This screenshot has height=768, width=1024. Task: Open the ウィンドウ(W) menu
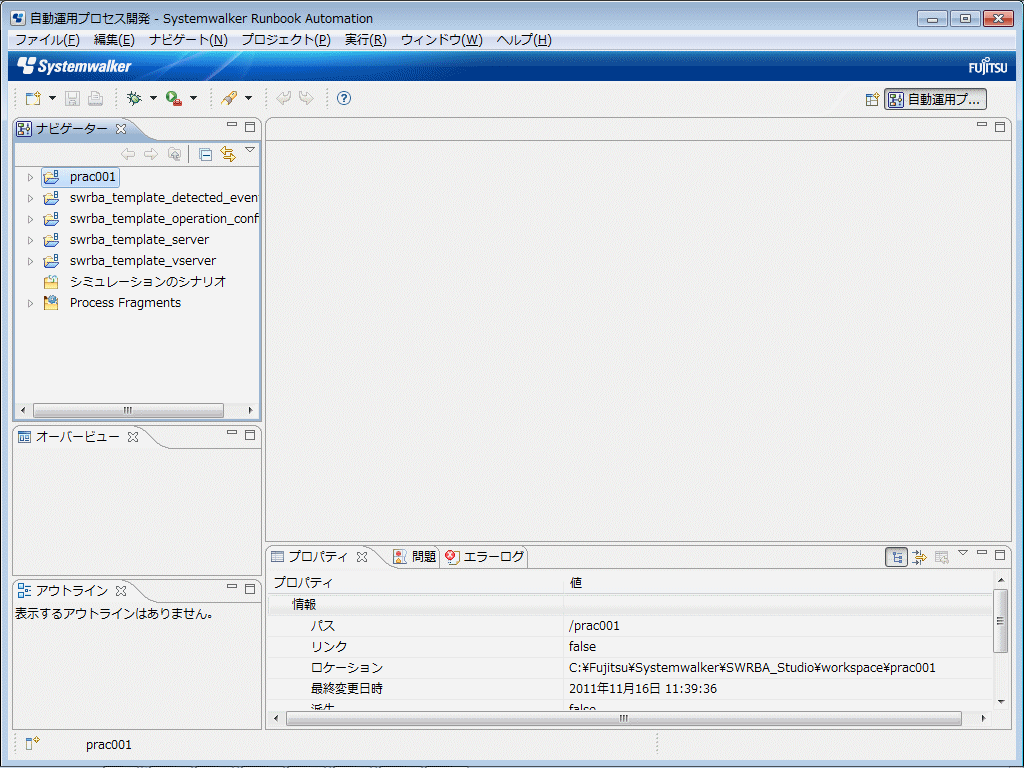pos(441,40)
